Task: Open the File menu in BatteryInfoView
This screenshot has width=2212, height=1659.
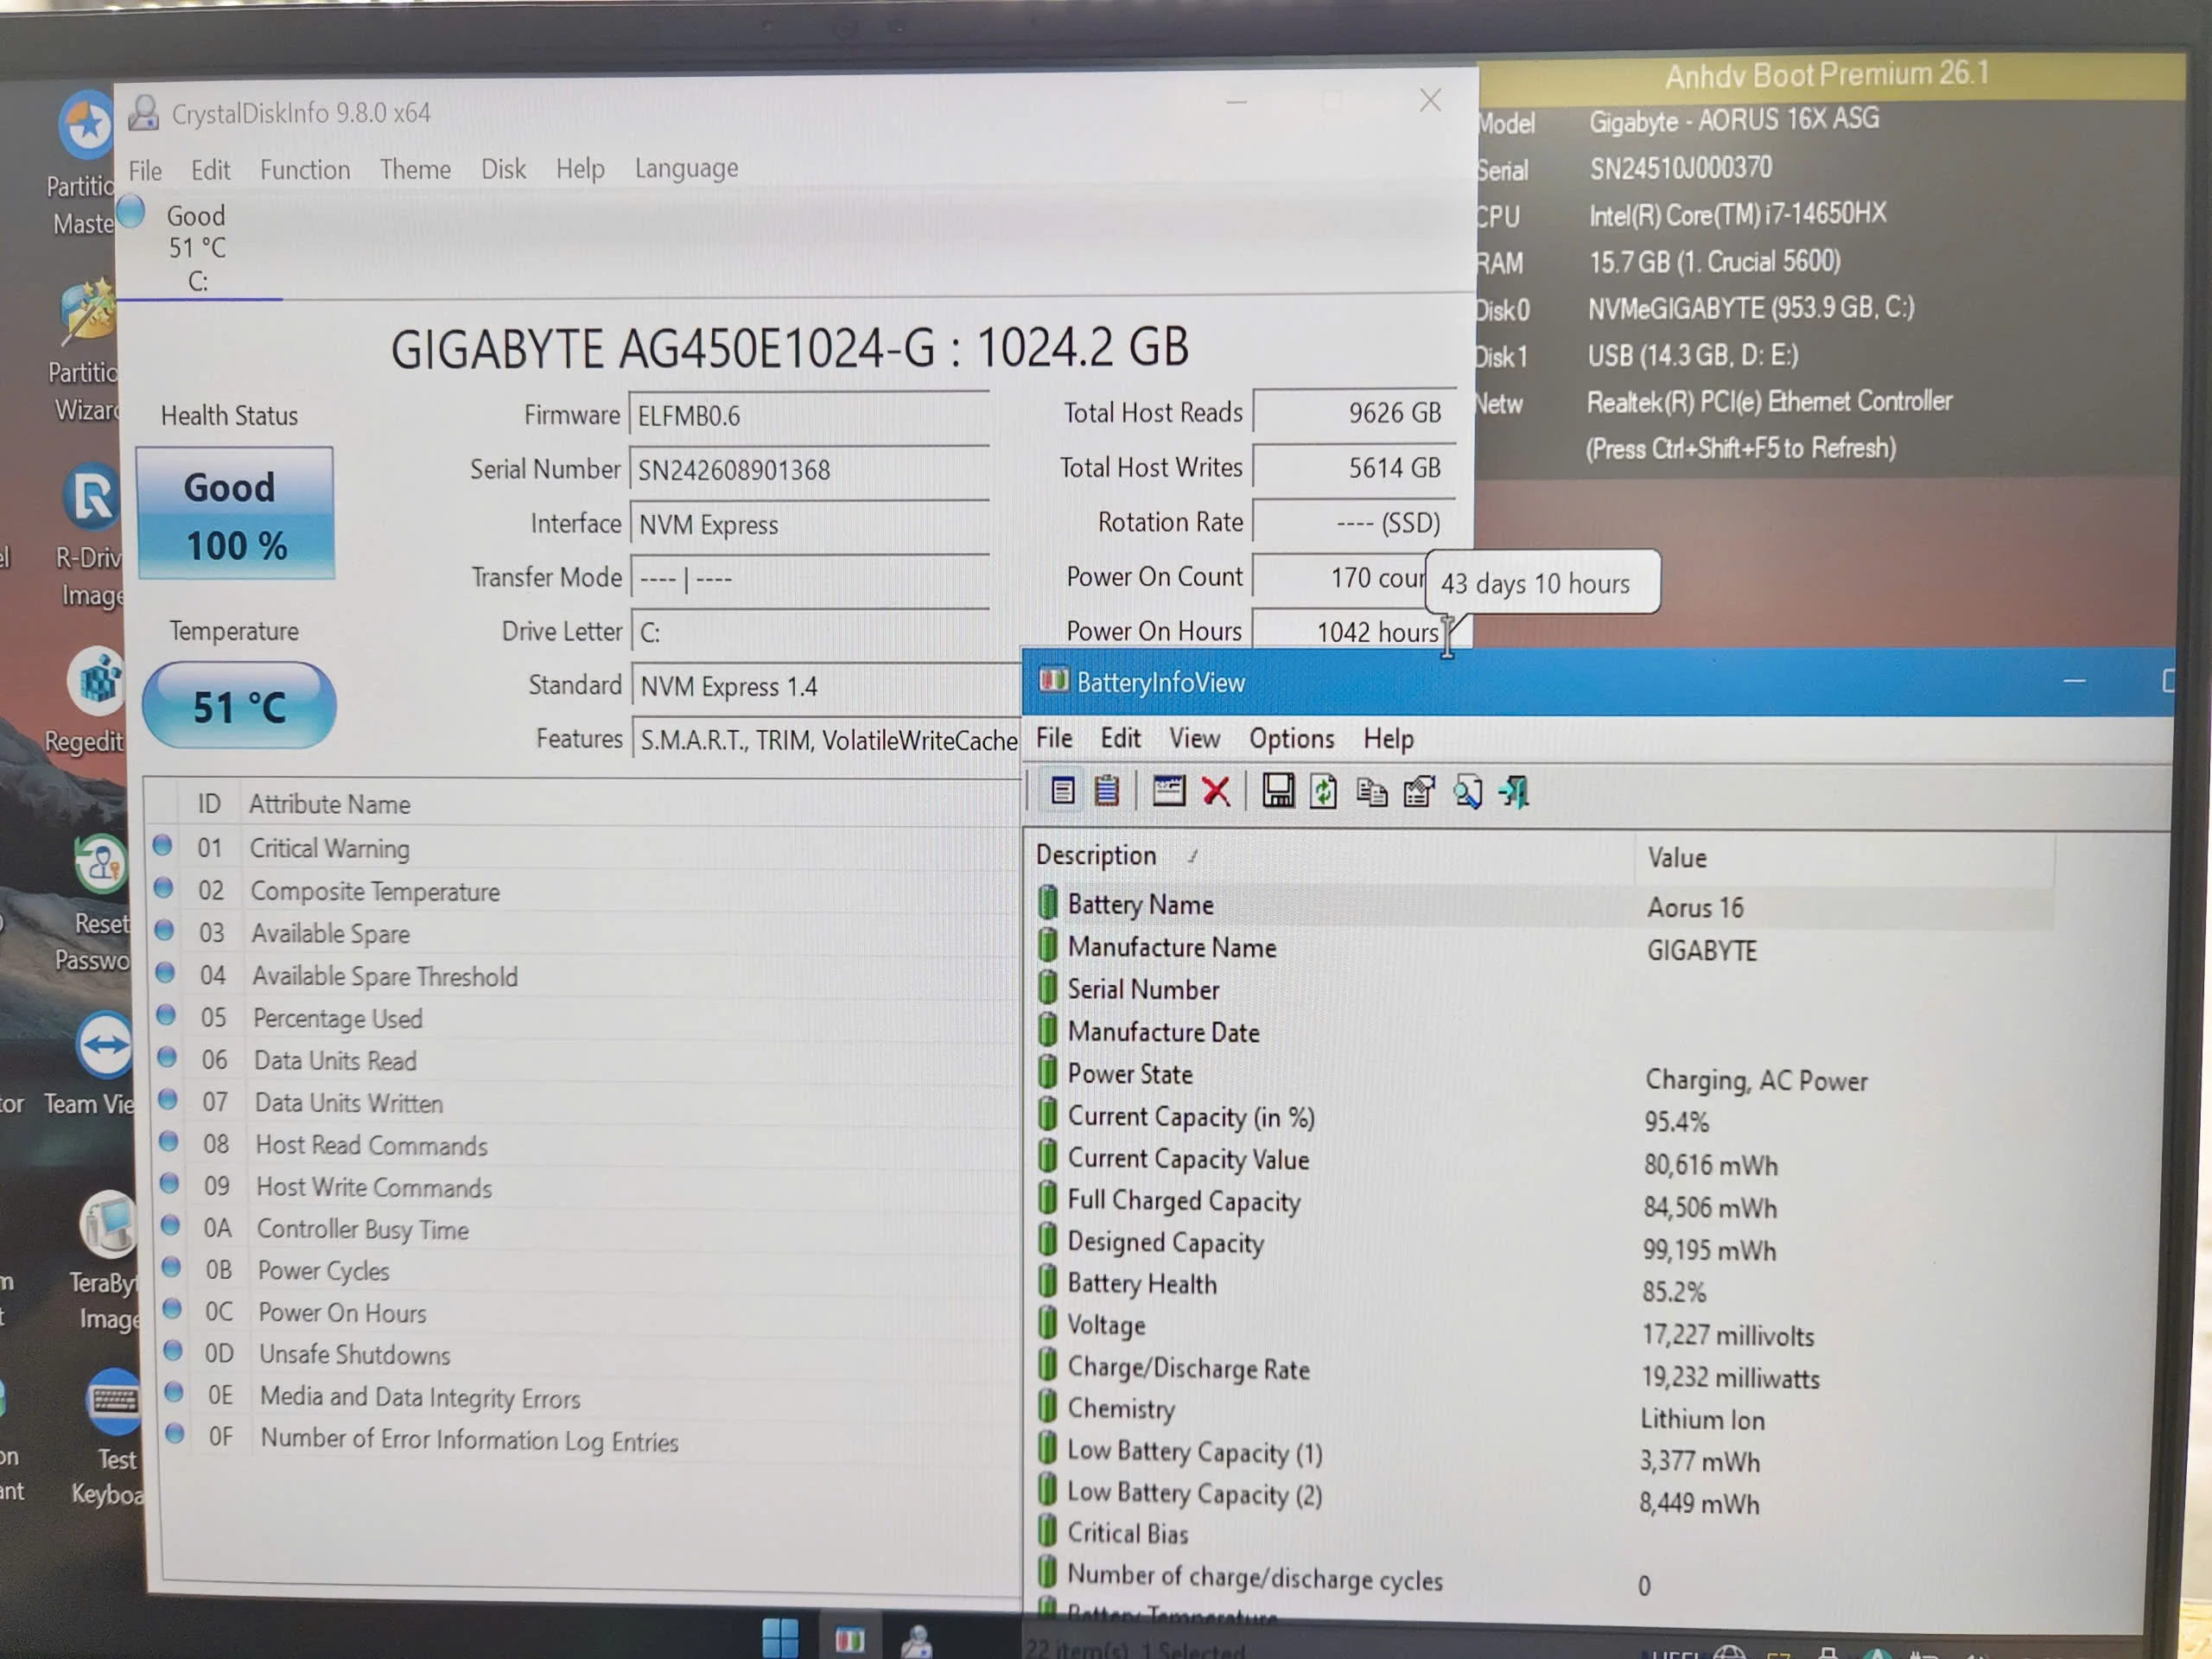Action: (1054, 738)
